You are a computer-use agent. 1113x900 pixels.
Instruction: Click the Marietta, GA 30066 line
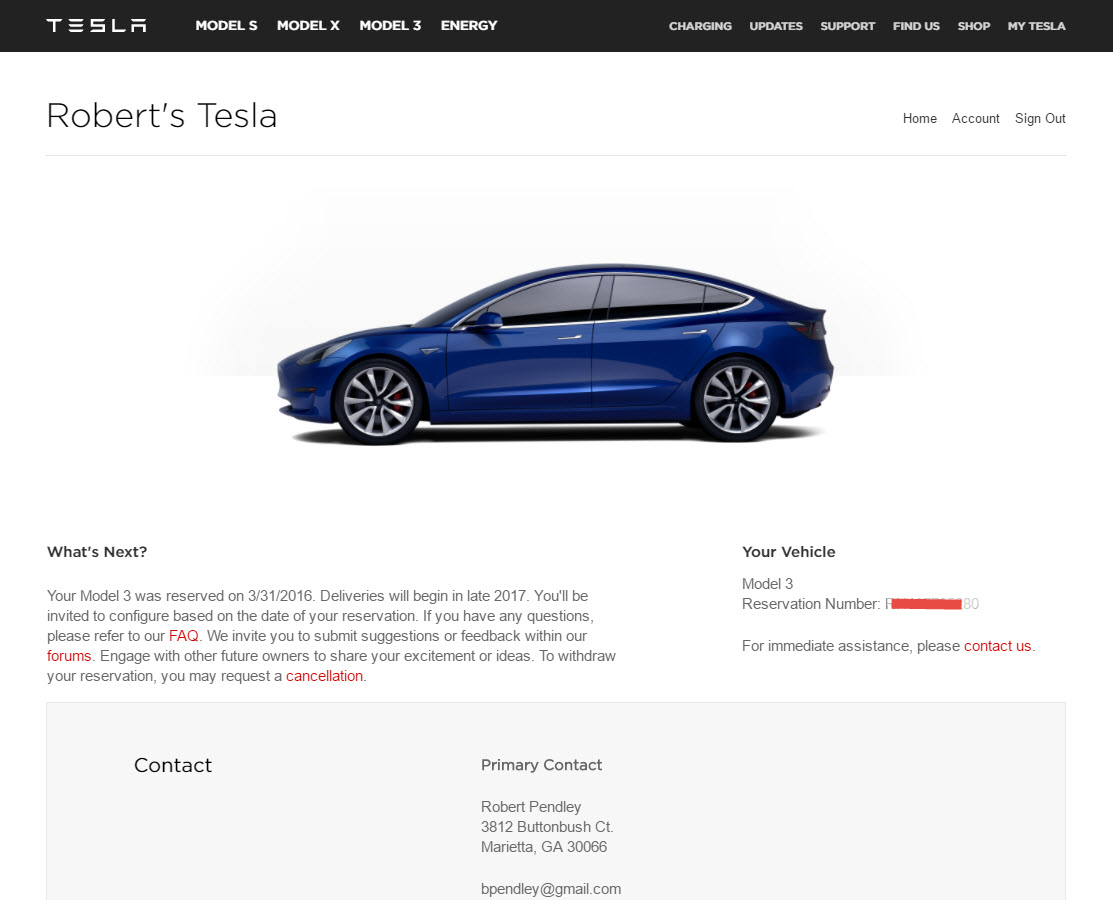pyautogui.click(x=544, y=847)
